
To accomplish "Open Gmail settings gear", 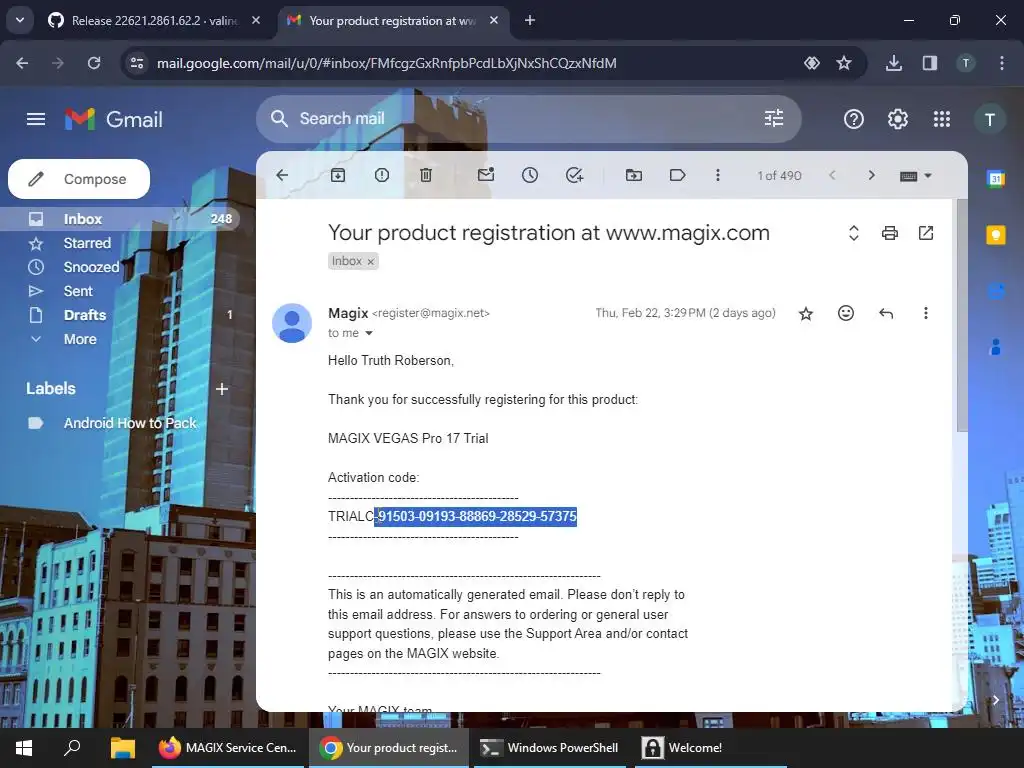I will pos(897,119).
